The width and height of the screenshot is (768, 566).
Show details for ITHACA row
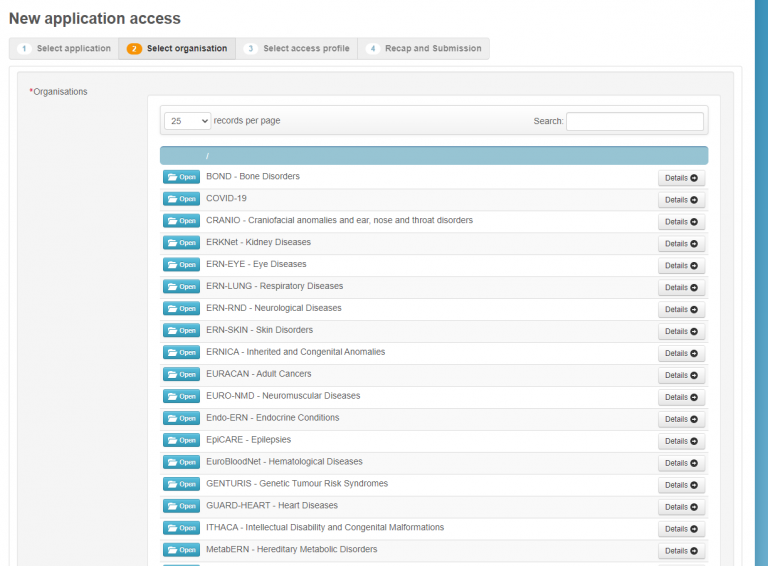click(681, 529)
